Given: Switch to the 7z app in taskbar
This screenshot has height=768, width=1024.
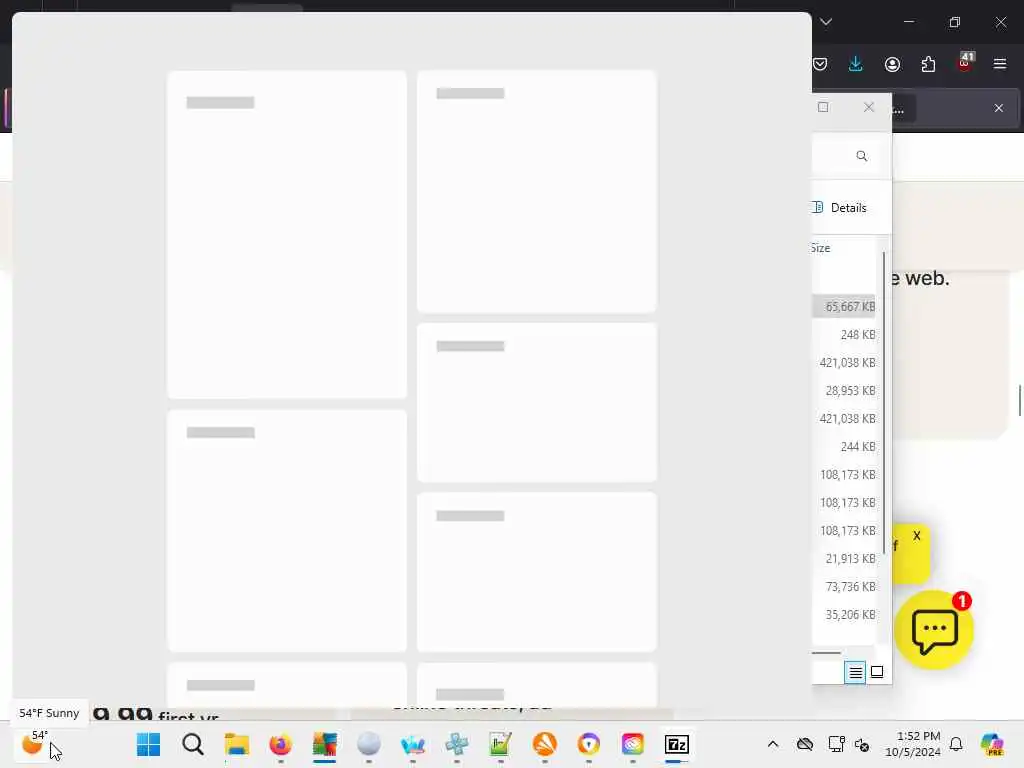Looking at the screenshot, I should pyautogui.click(x=677, y=744).
